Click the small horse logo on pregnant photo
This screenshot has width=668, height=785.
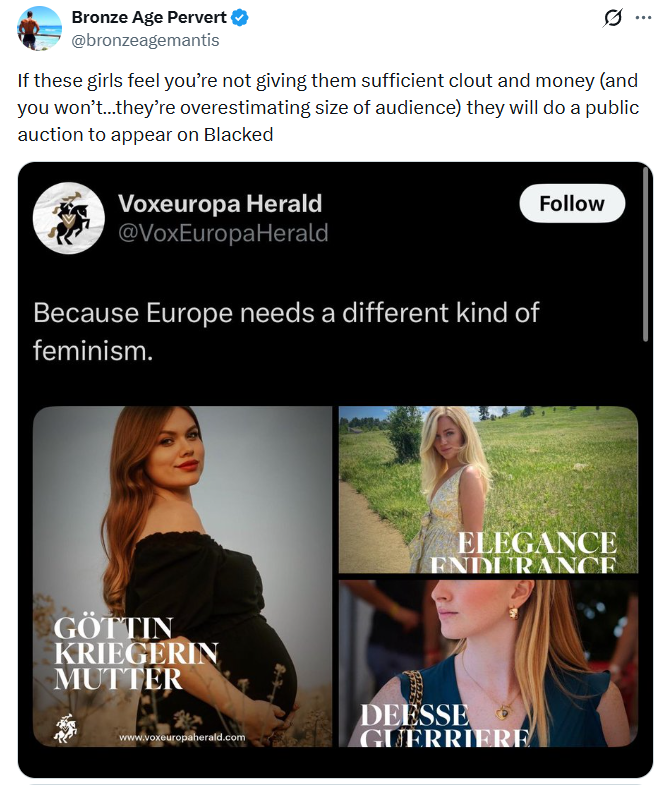click(66, 728)
